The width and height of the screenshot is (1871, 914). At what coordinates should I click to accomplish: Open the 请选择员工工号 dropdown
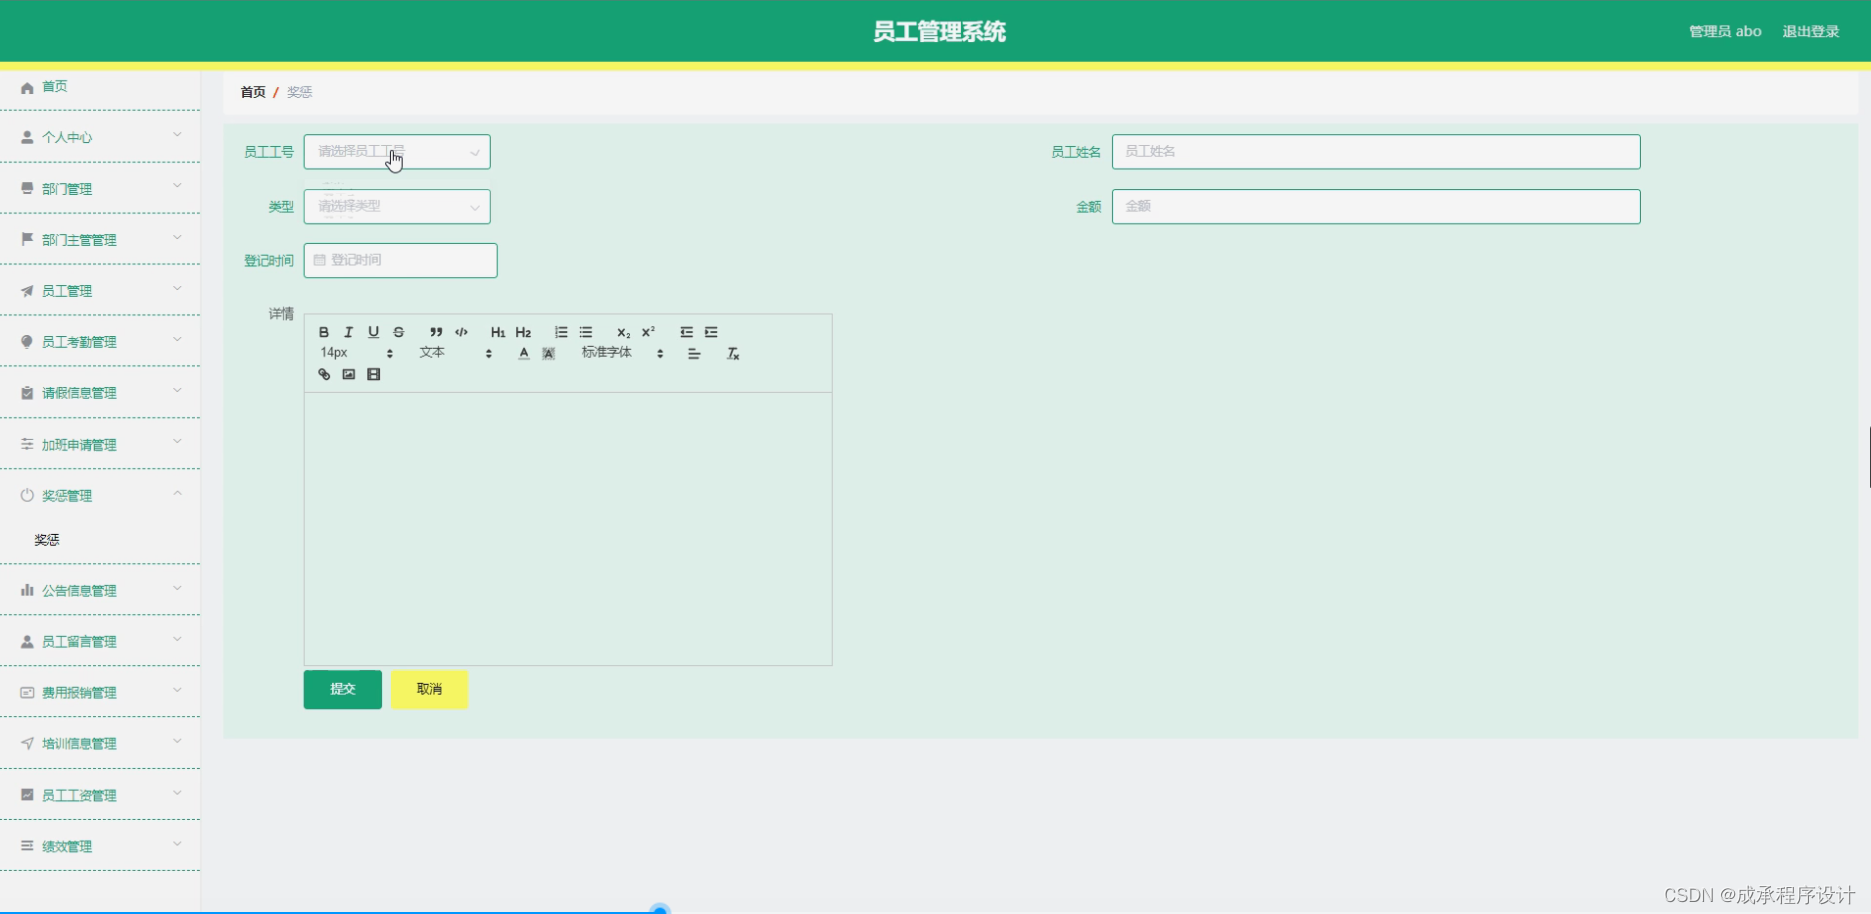[396, 151]
